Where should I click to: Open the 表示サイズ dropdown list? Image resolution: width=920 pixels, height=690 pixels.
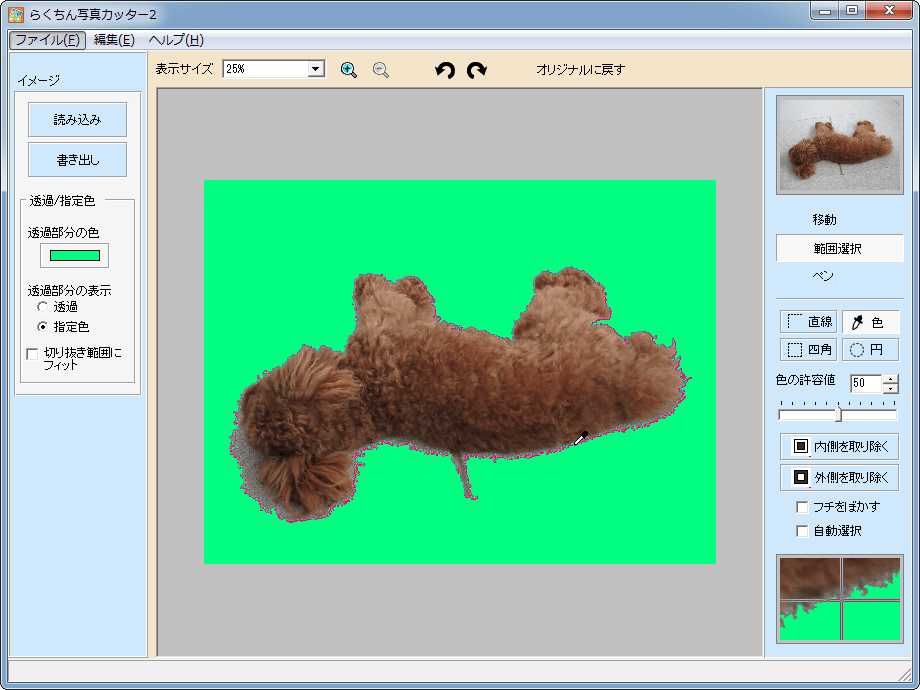[x=316, y=69]
